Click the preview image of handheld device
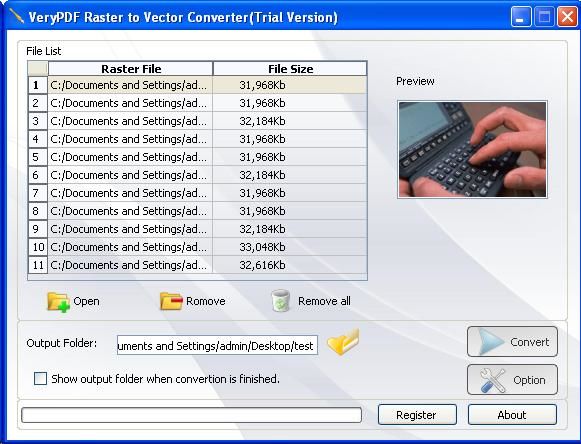This screenshot has height=444, width=581. (x=472, y=149)
